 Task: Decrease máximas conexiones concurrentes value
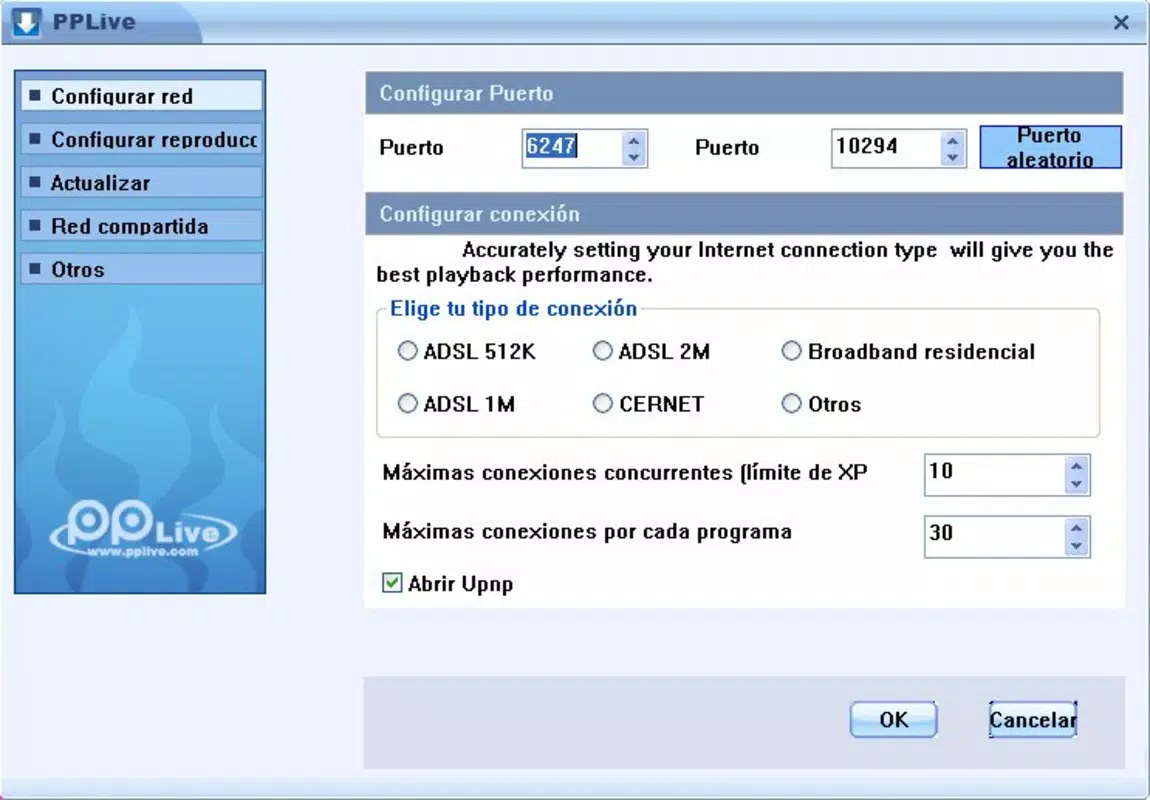(1076, 484)
